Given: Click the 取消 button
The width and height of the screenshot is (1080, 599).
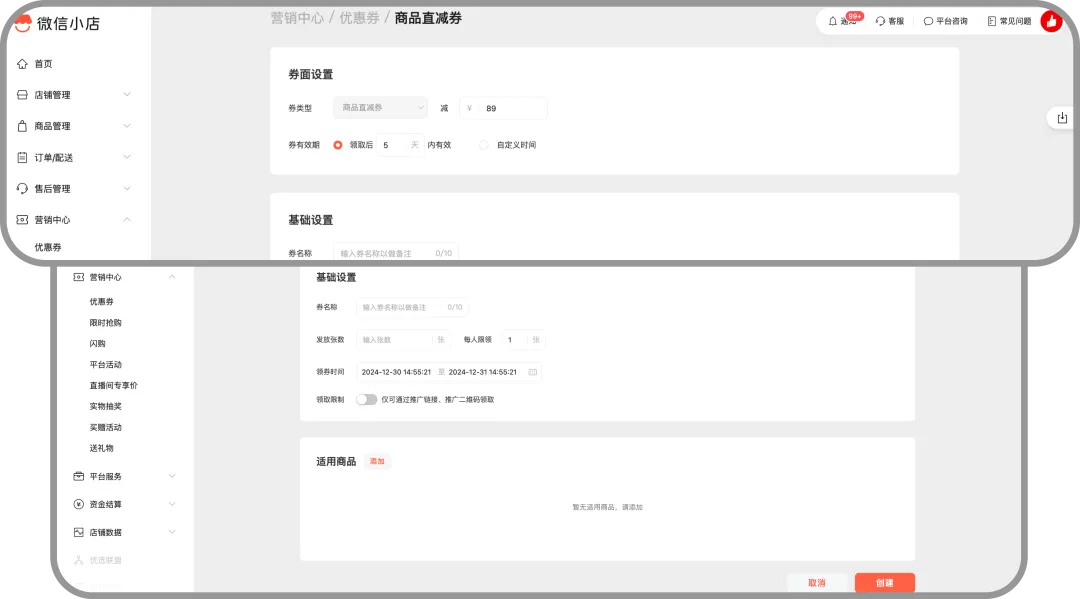Looking at the screenshot, I should 817,582.
